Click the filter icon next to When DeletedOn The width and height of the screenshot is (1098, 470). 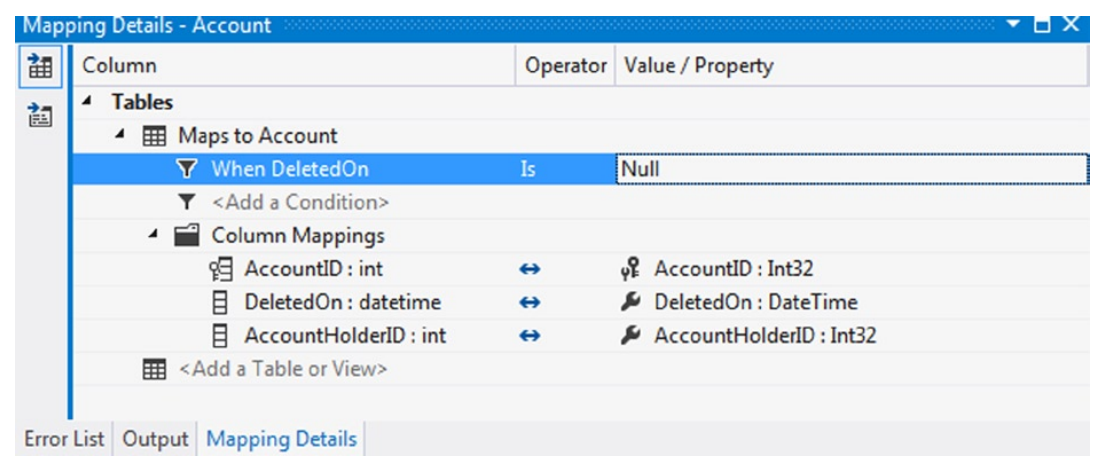click(x=186, y=169)
